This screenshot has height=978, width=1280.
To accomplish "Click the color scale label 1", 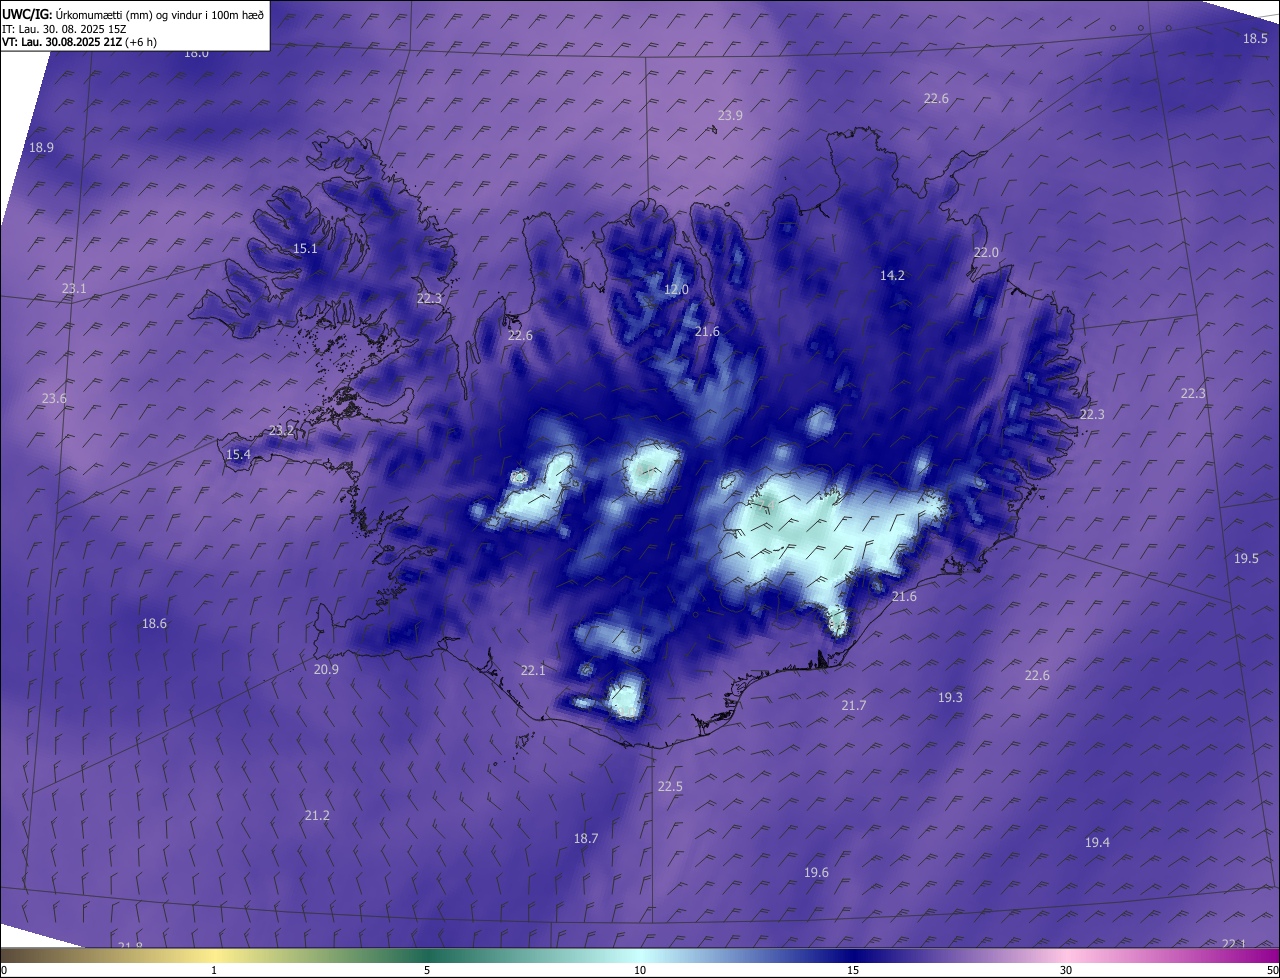I will 214,970.
